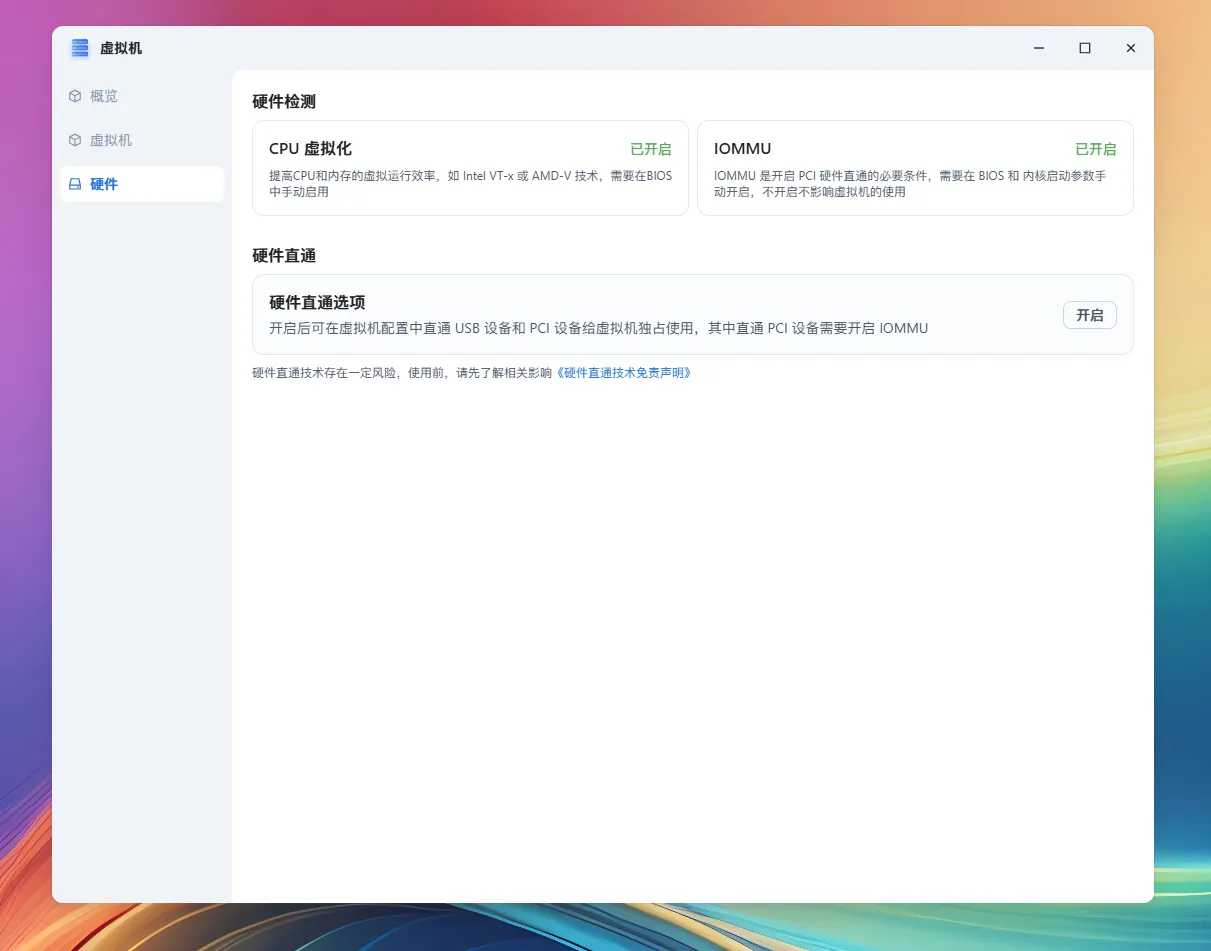Enable hardware passthrough with the 开启 button

(1089, 315)
